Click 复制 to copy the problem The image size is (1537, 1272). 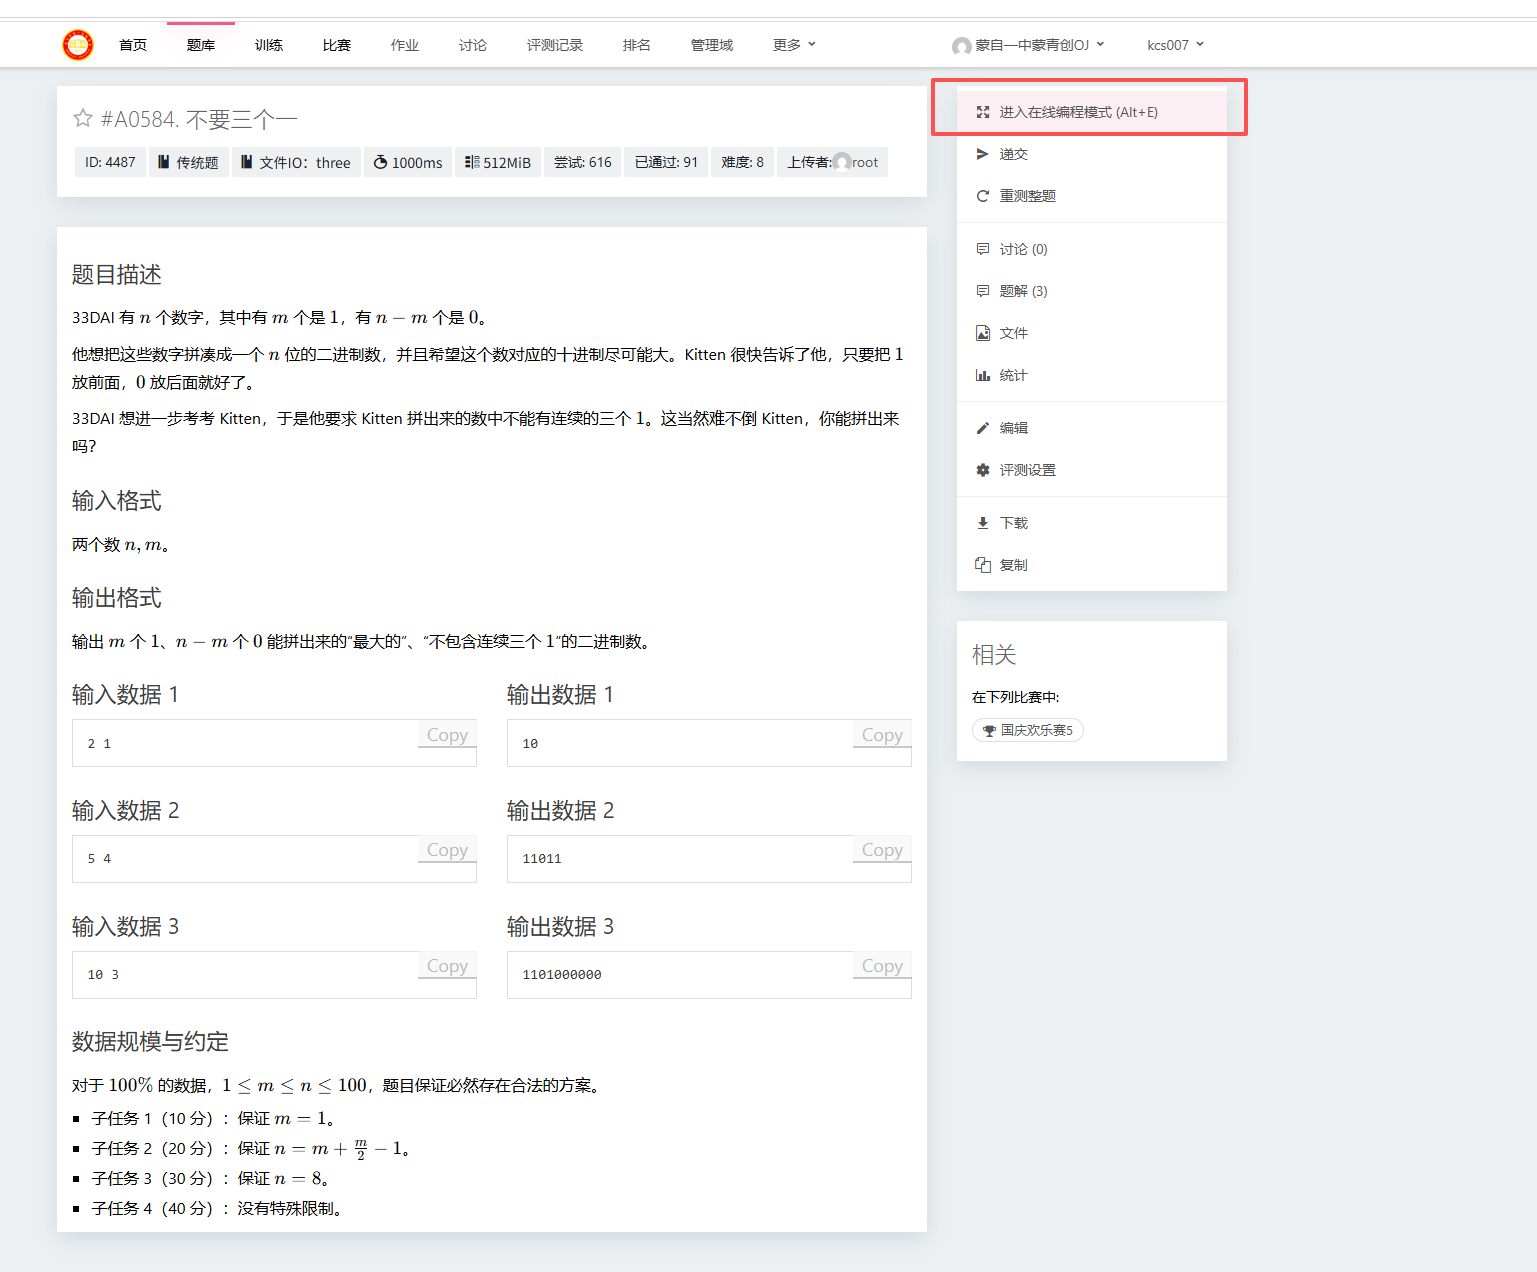click(1013, 565)
